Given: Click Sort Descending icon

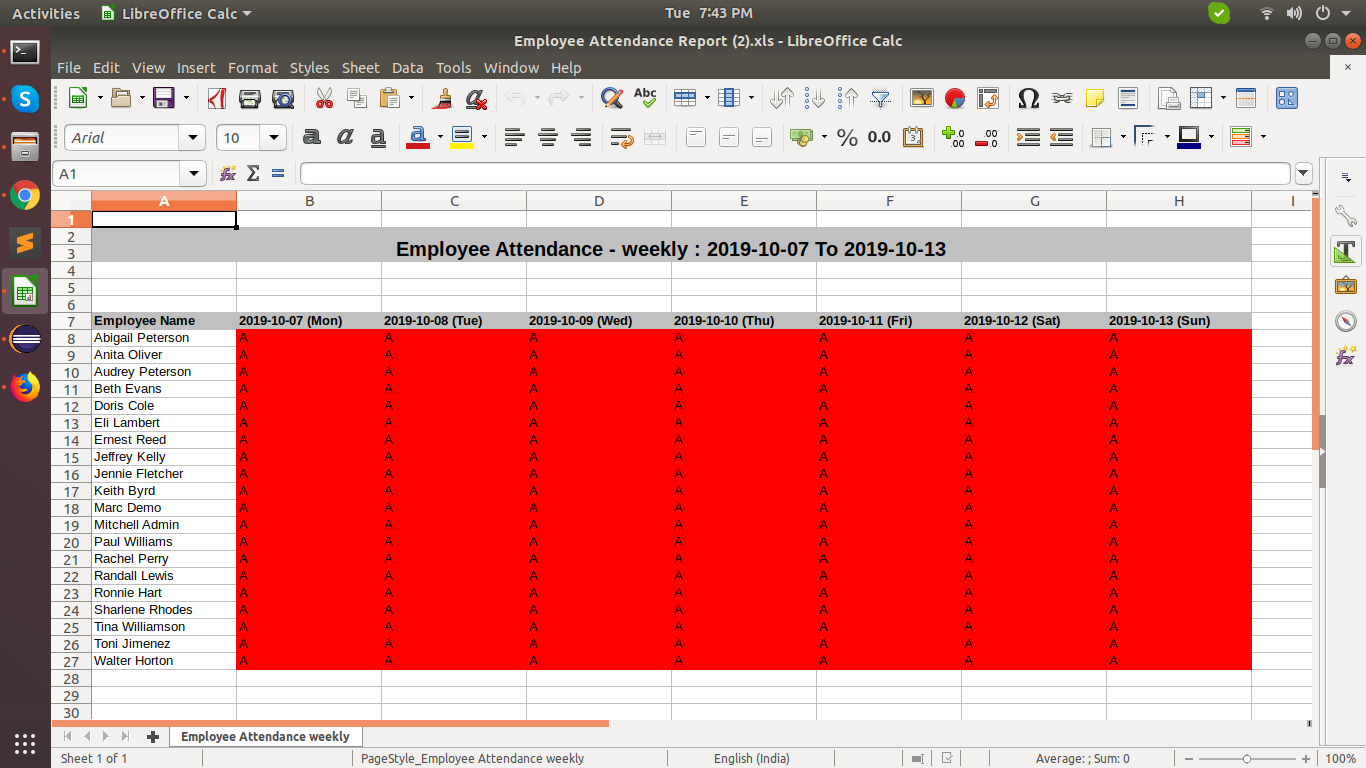Looking at the screenshot, I should coord(848,98).
